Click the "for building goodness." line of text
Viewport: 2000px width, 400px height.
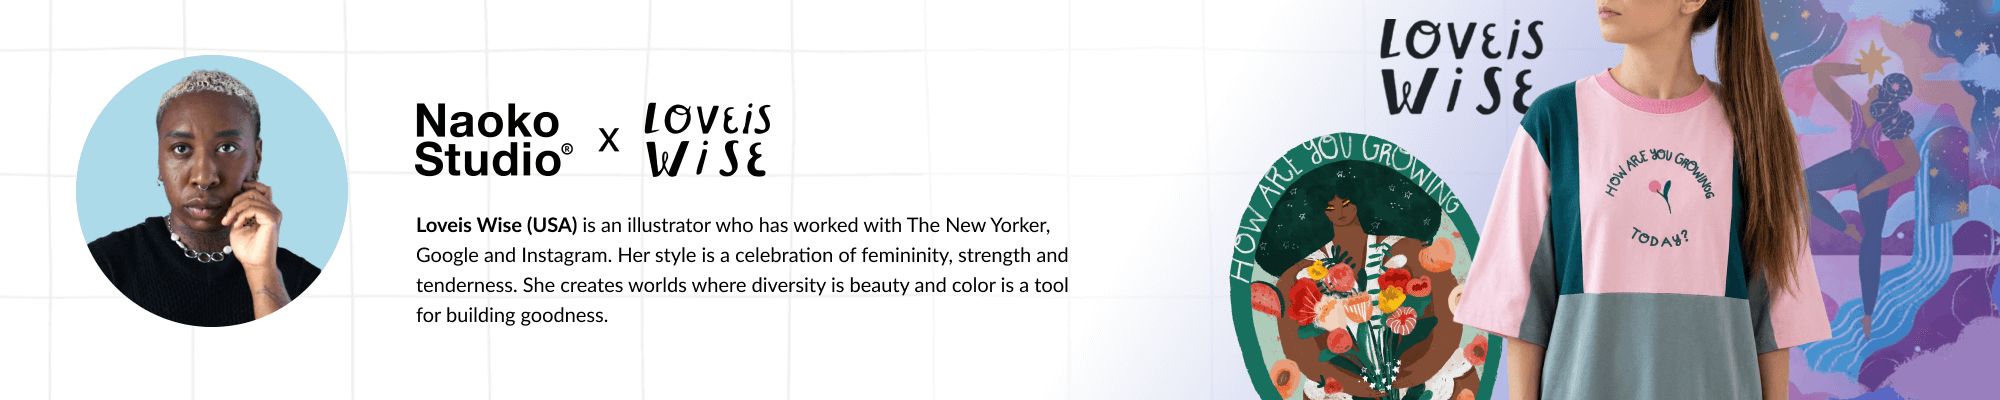coord(512,315)
